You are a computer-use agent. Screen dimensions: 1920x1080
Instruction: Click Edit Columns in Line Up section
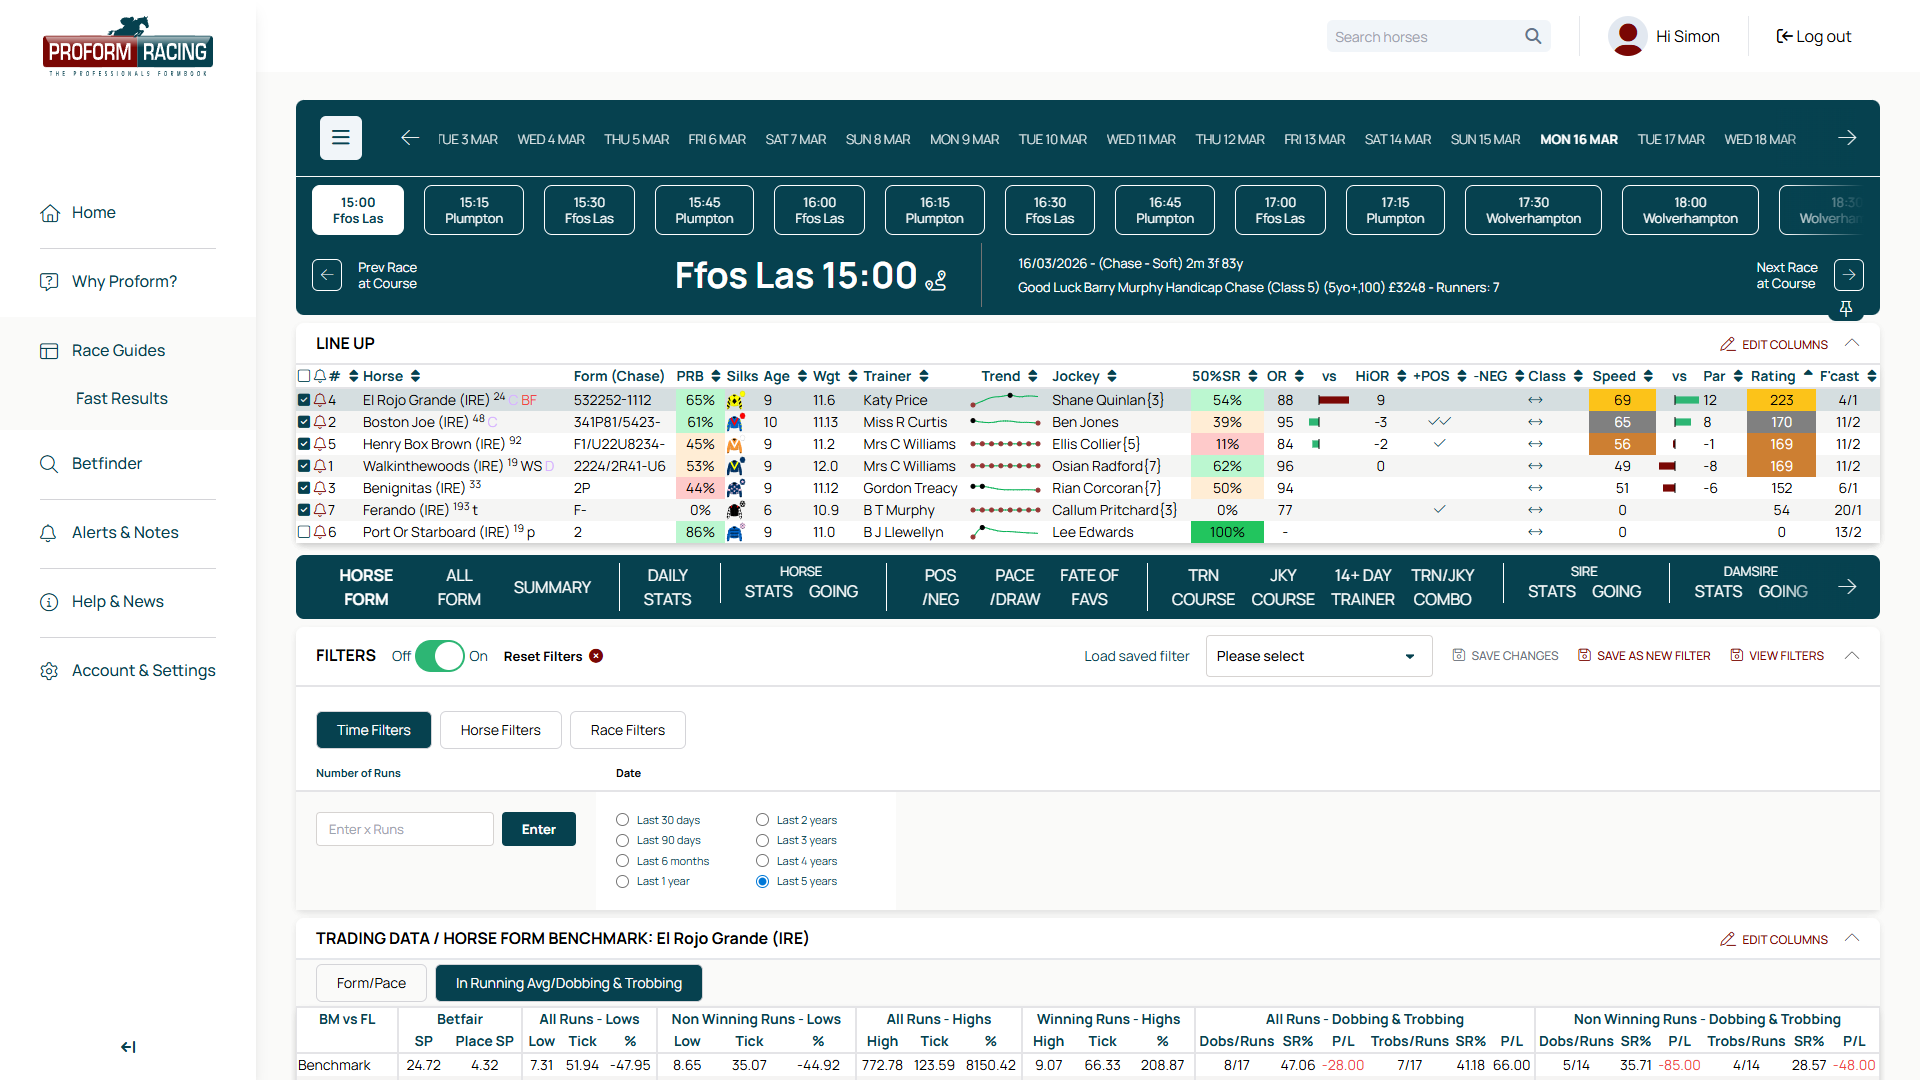pos(1774,344)
